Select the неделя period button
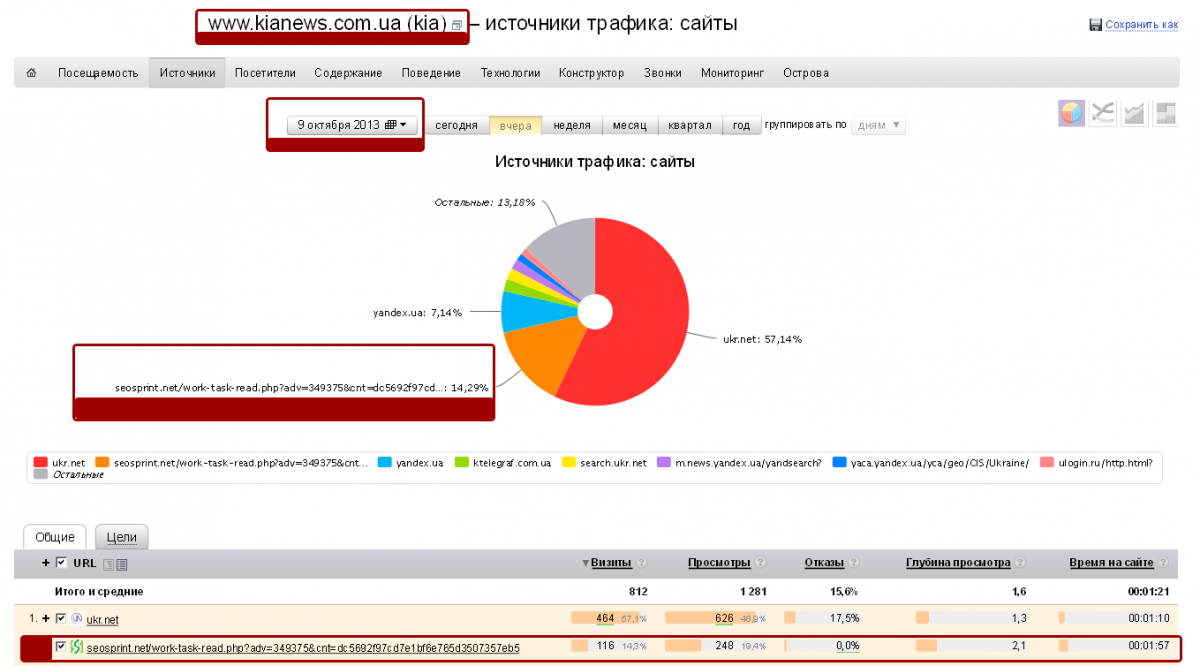This screenshot has width=1200, height=666. pos(571,126)
